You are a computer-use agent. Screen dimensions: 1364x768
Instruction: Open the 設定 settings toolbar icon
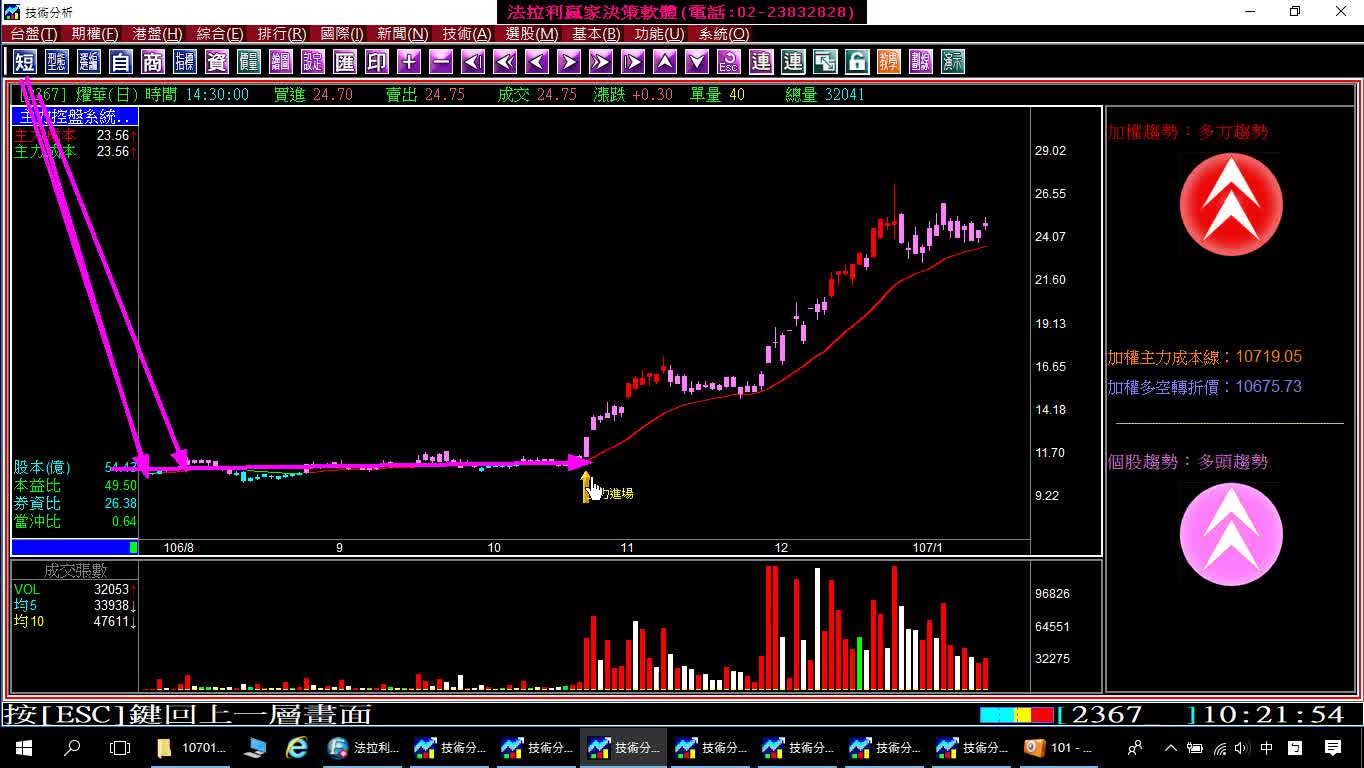coord(313,62)
